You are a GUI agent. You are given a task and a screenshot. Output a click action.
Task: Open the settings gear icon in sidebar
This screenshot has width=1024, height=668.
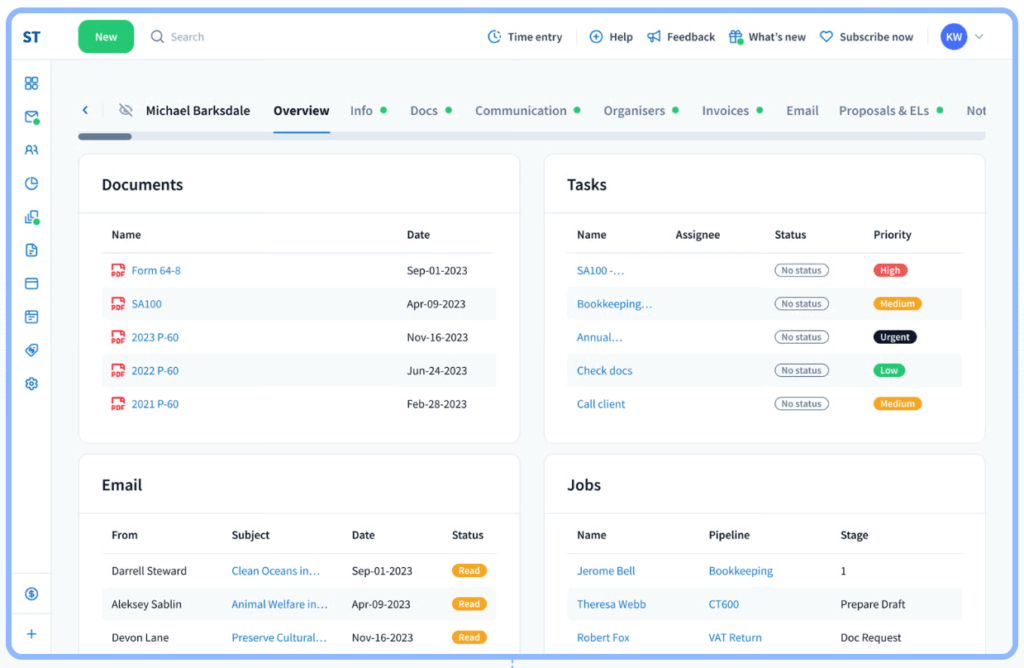coord(31,383)
